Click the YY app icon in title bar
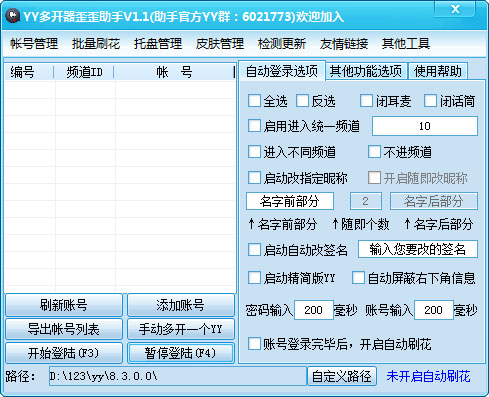489x397 pixels. 13,16
